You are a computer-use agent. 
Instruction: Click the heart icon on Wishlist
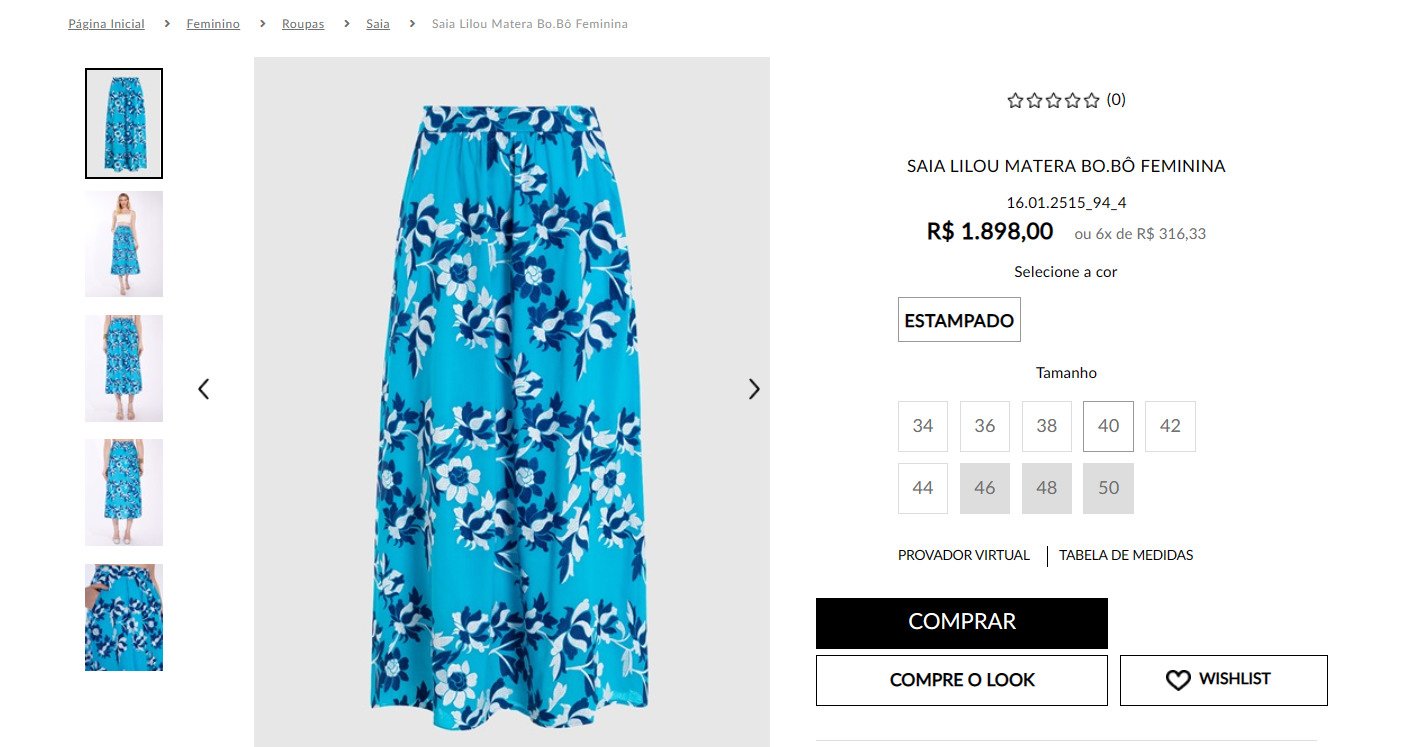click(x=1178, y=680)
